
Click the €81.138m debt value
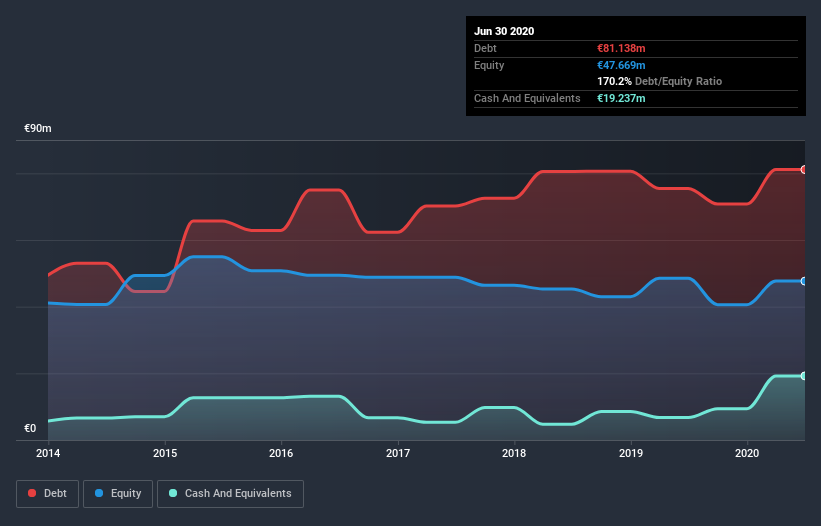coord(621,48)
